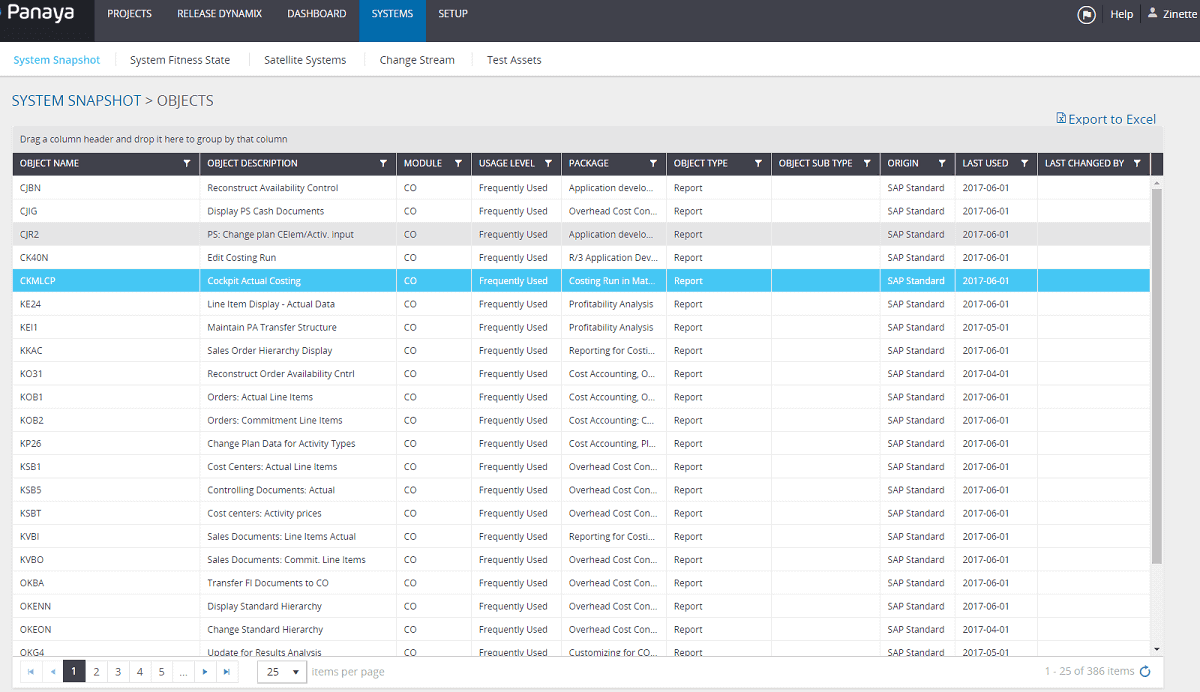Open filter for Last Used column
1200x692 pixels.
1024,163
